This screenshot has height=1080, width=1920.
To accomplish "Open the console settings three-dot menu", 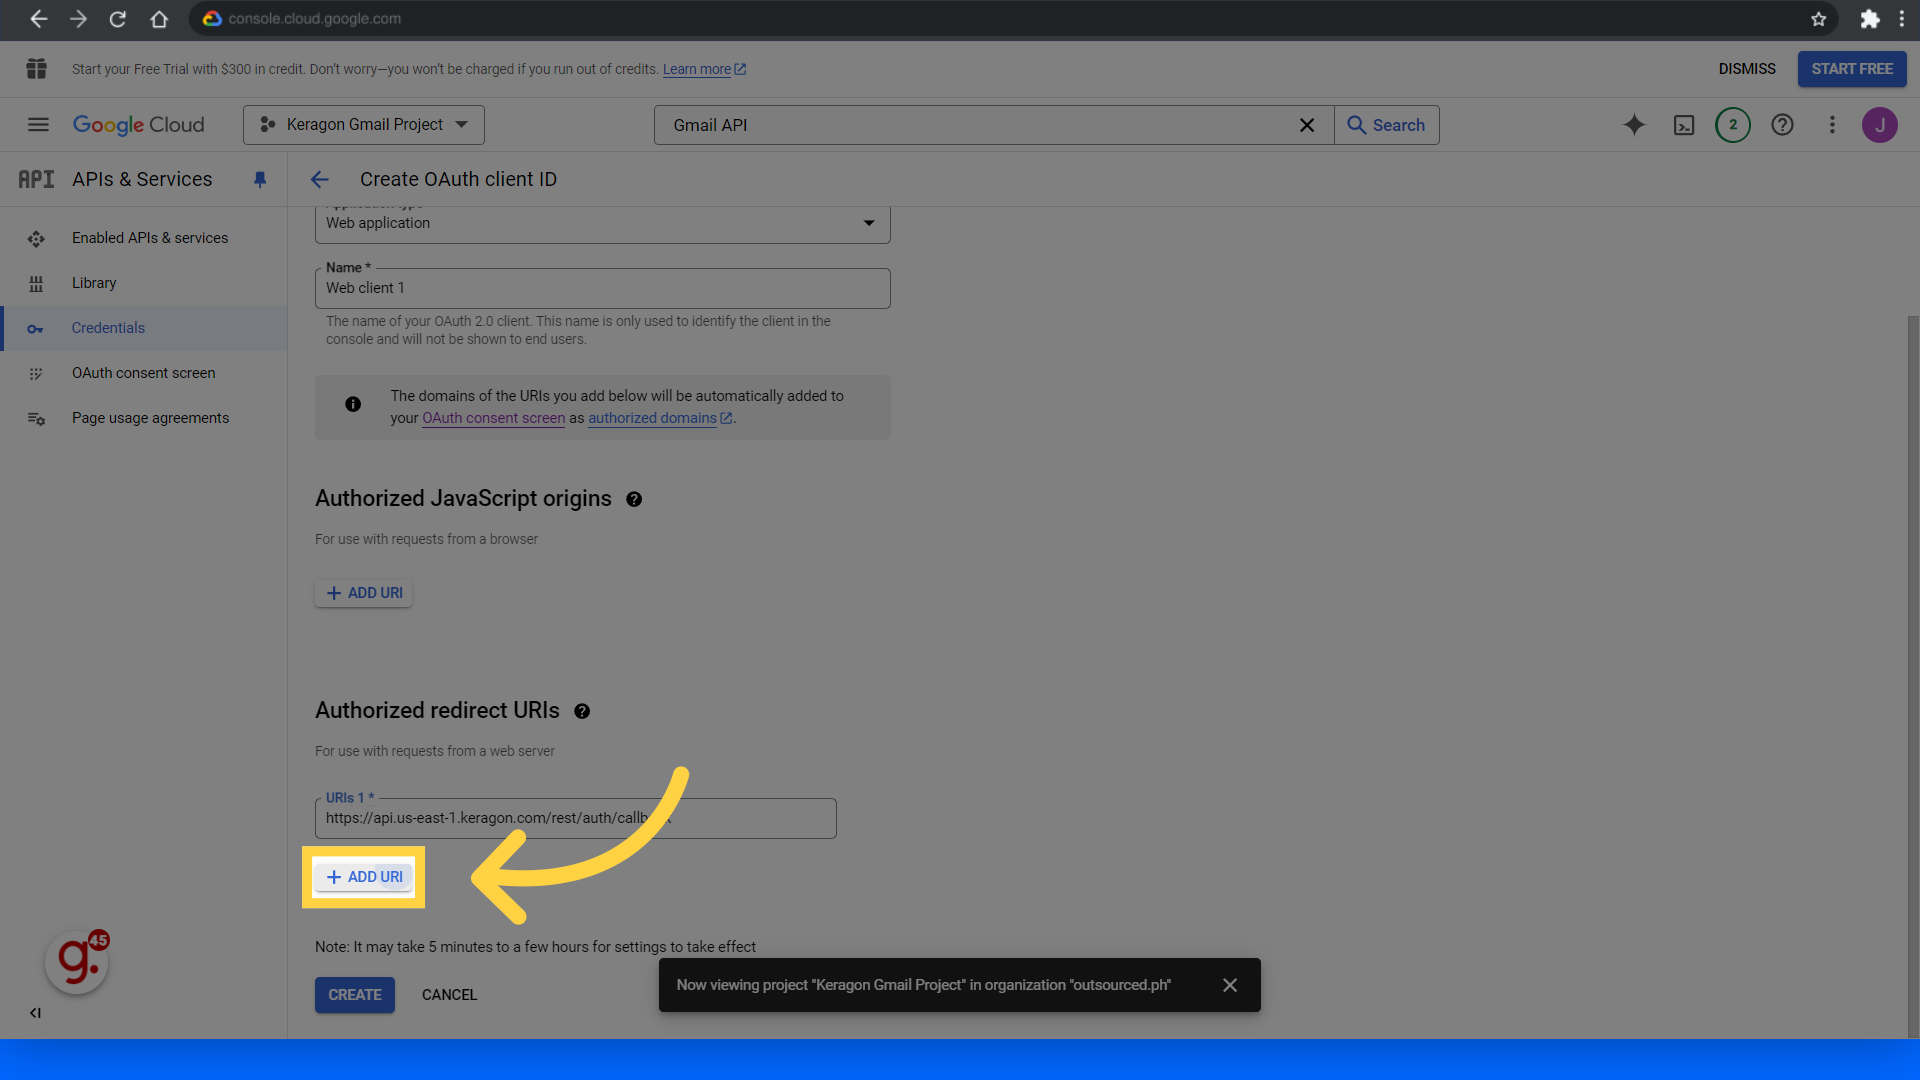I will coord(1832,125).
